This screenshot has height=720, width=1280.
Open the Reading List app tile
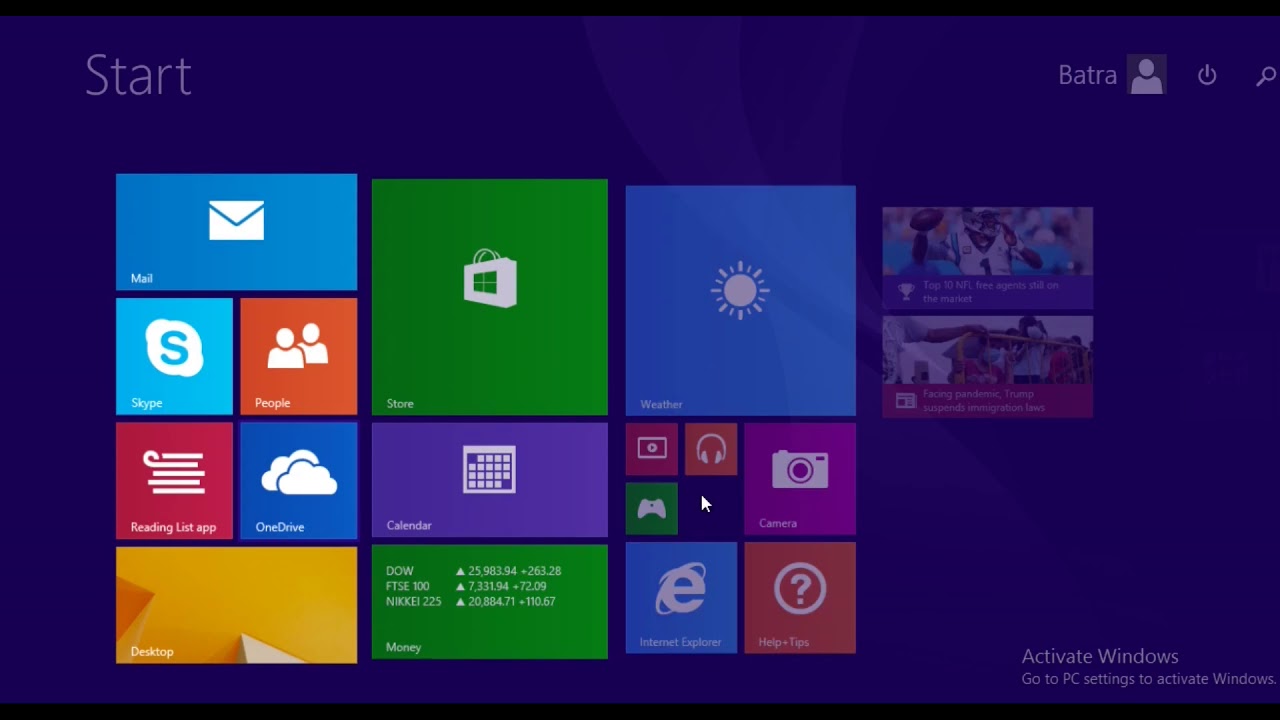[x=174, y=480]
